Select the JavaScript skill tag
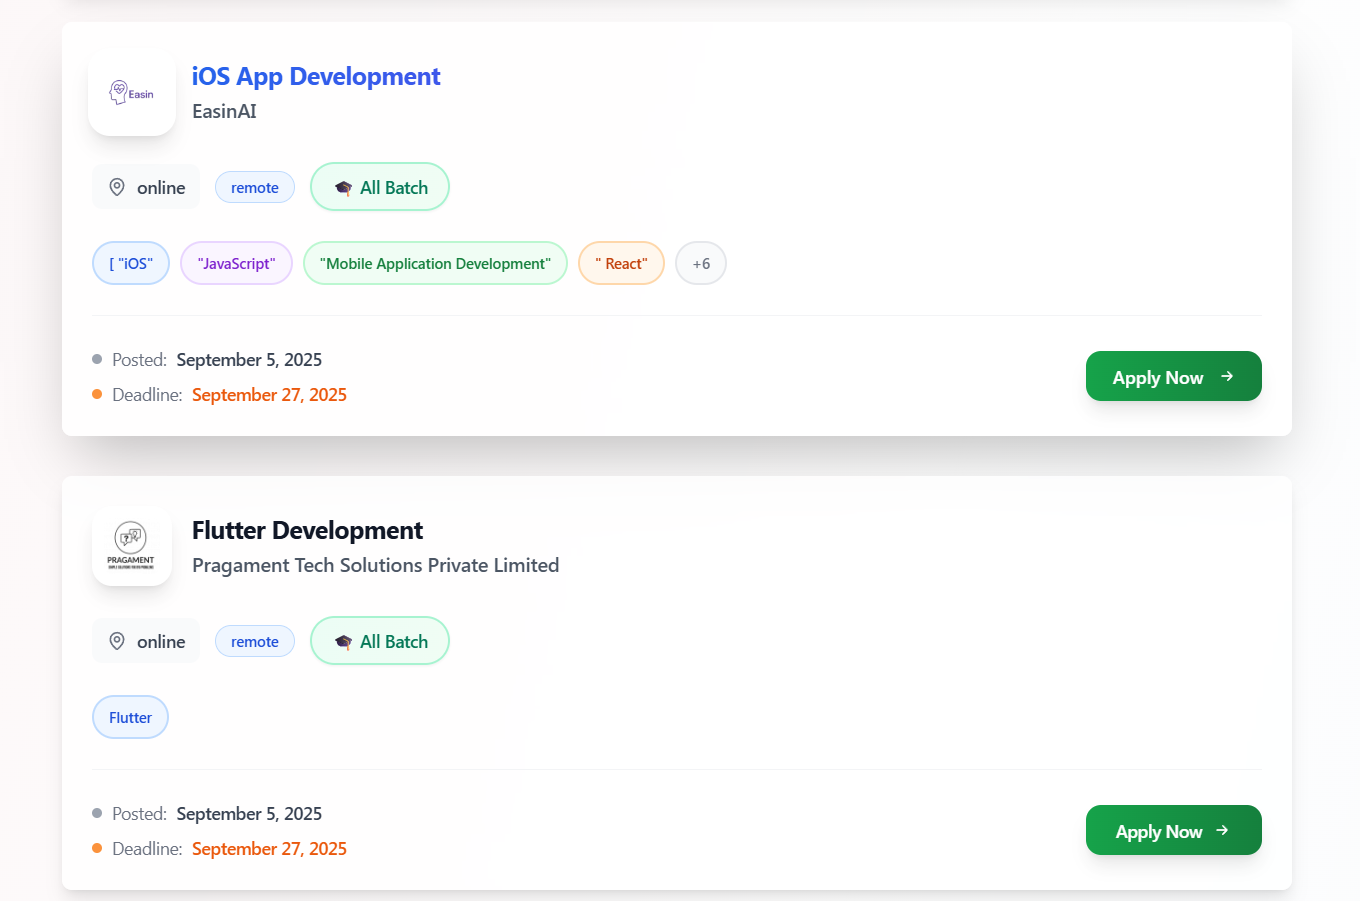The image size is (1360, 901). [236, 263]
